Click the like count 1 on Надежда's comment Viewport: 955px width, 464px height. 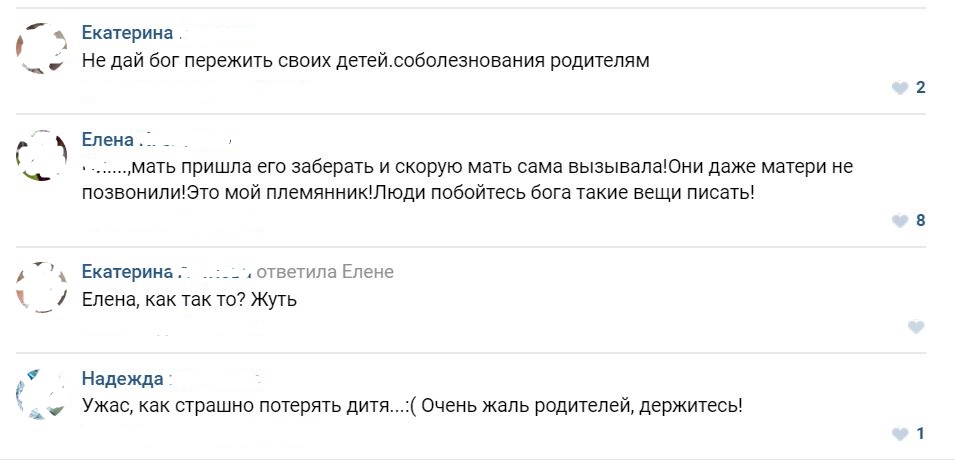point(921,434)
